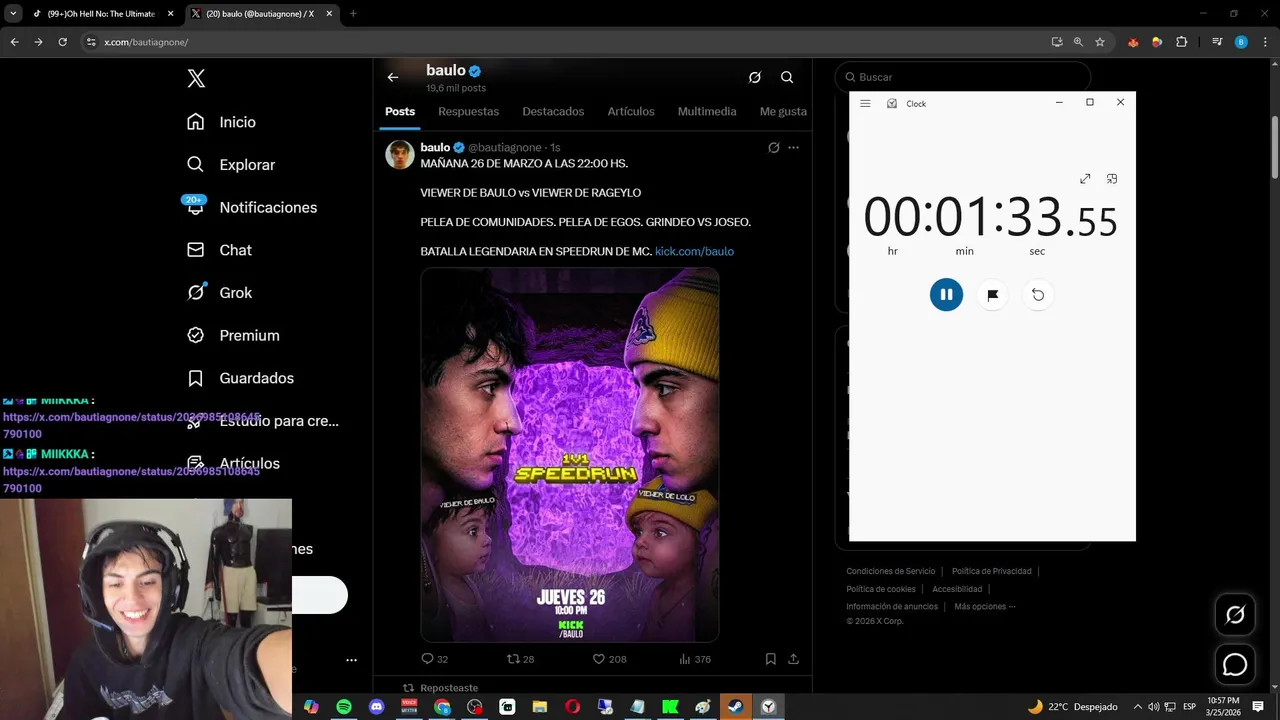Click the X logo home icon
Screen dimensions: 1280x720
[196, 79]
